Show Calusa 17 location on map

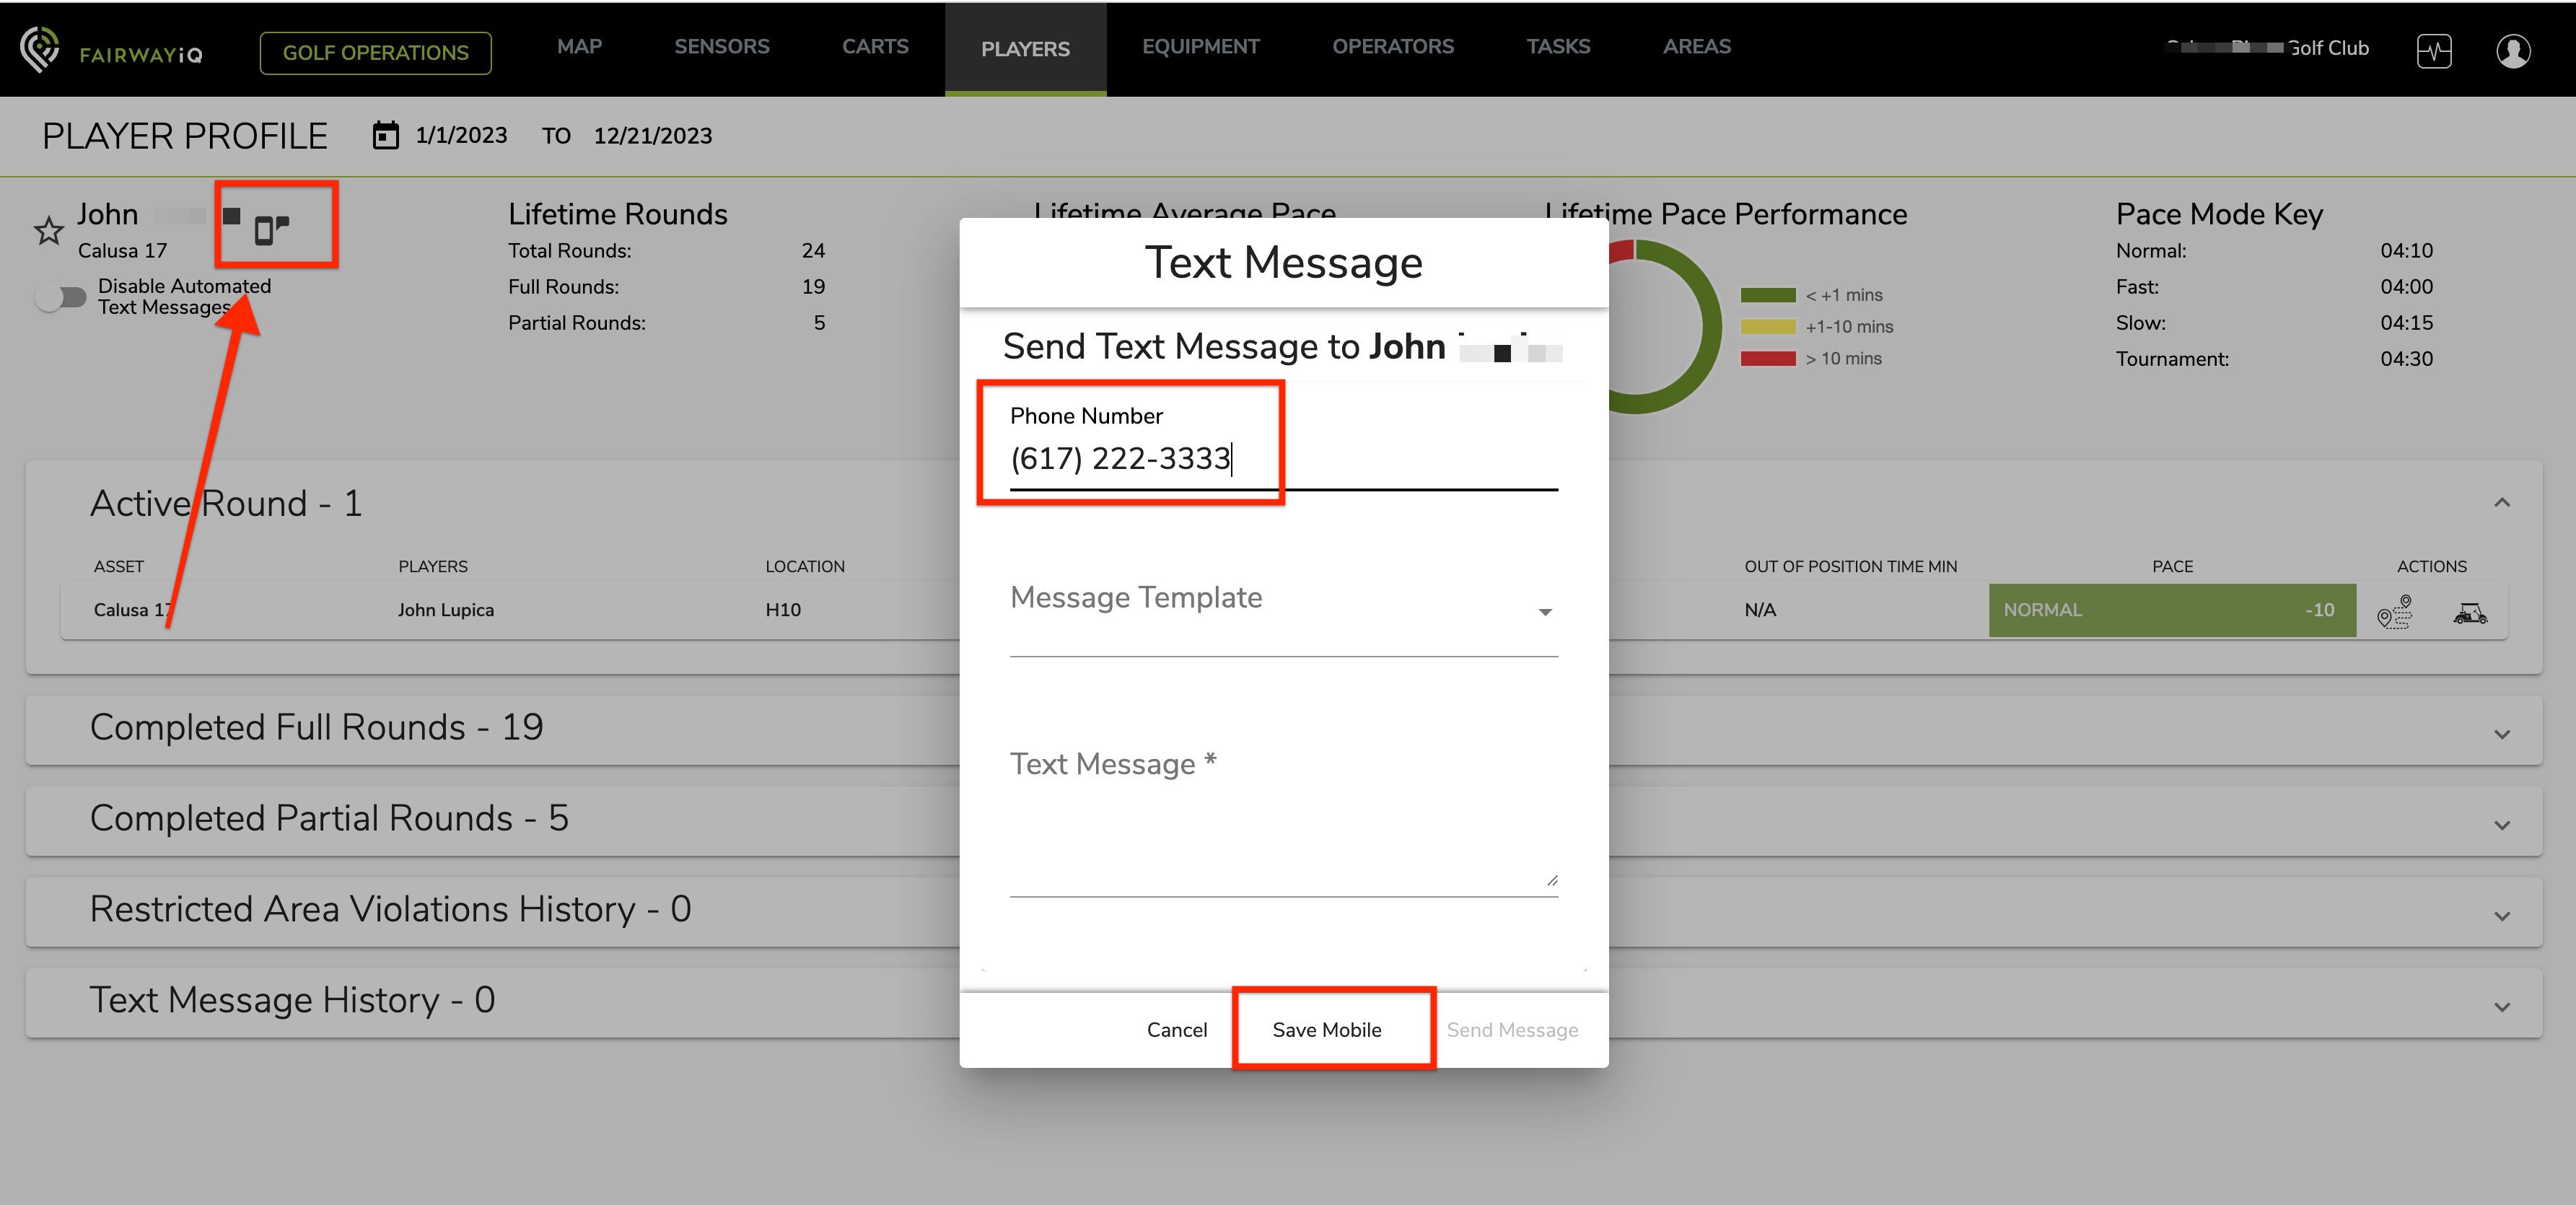point(2395,610)
